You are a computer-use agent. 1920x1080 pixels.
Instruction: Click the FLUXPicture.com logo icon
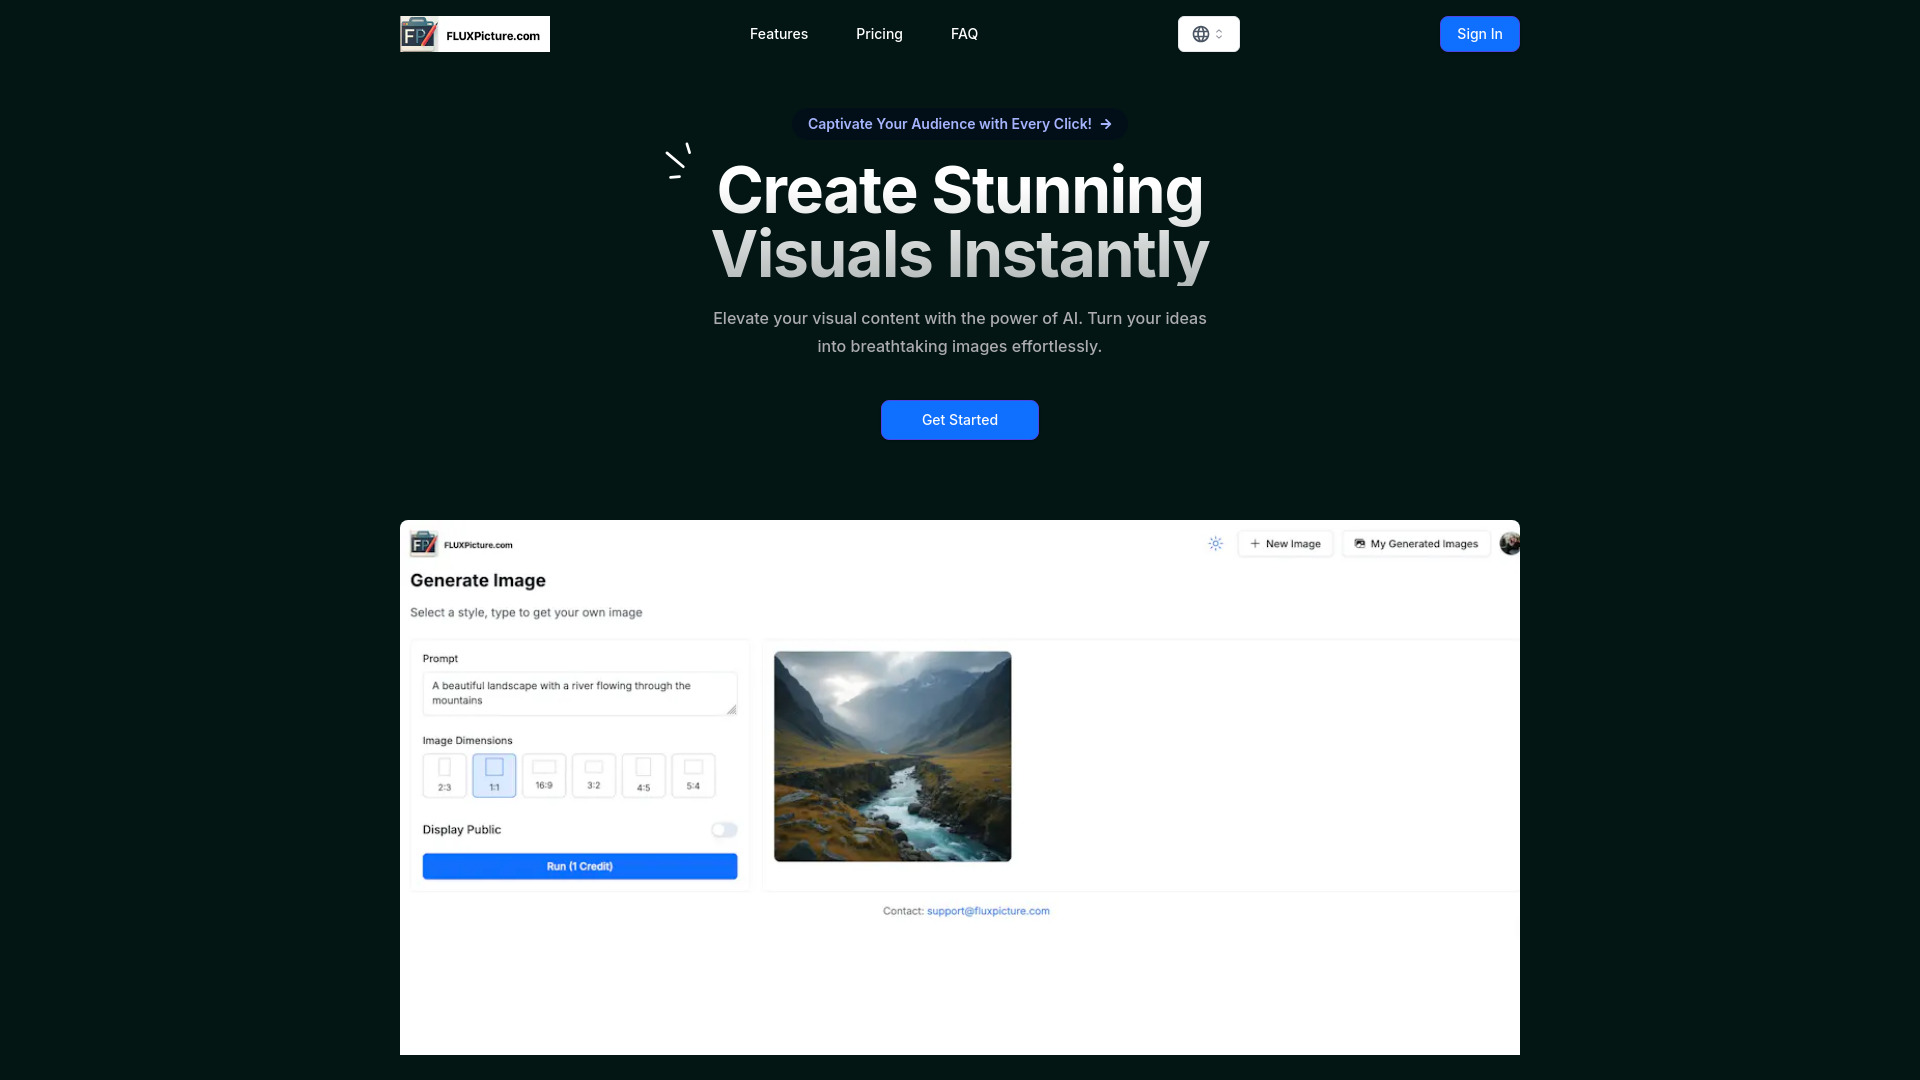tap(418, 34)
